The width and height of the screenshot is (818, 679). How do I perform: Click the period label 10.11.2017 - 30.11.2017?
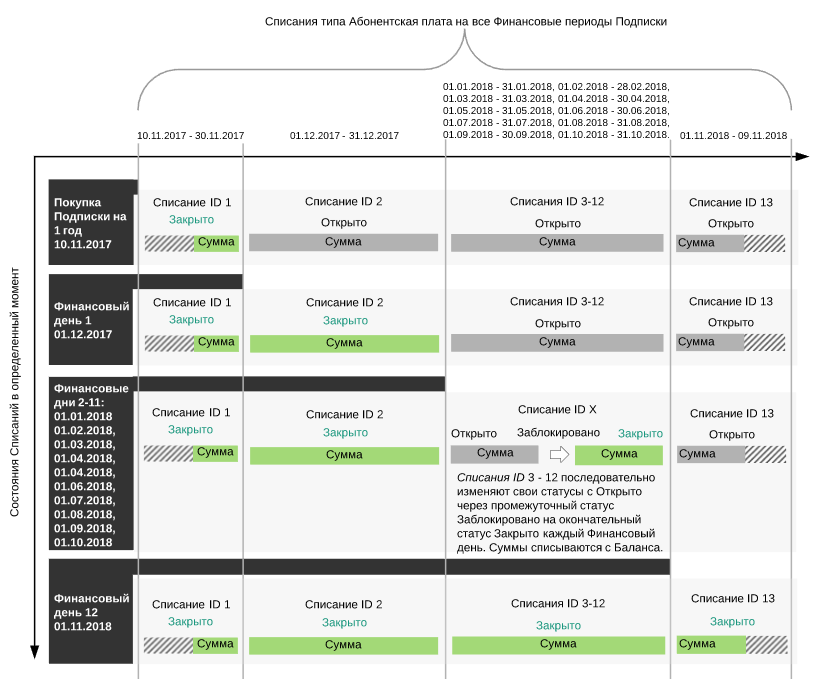coord(190,136)
